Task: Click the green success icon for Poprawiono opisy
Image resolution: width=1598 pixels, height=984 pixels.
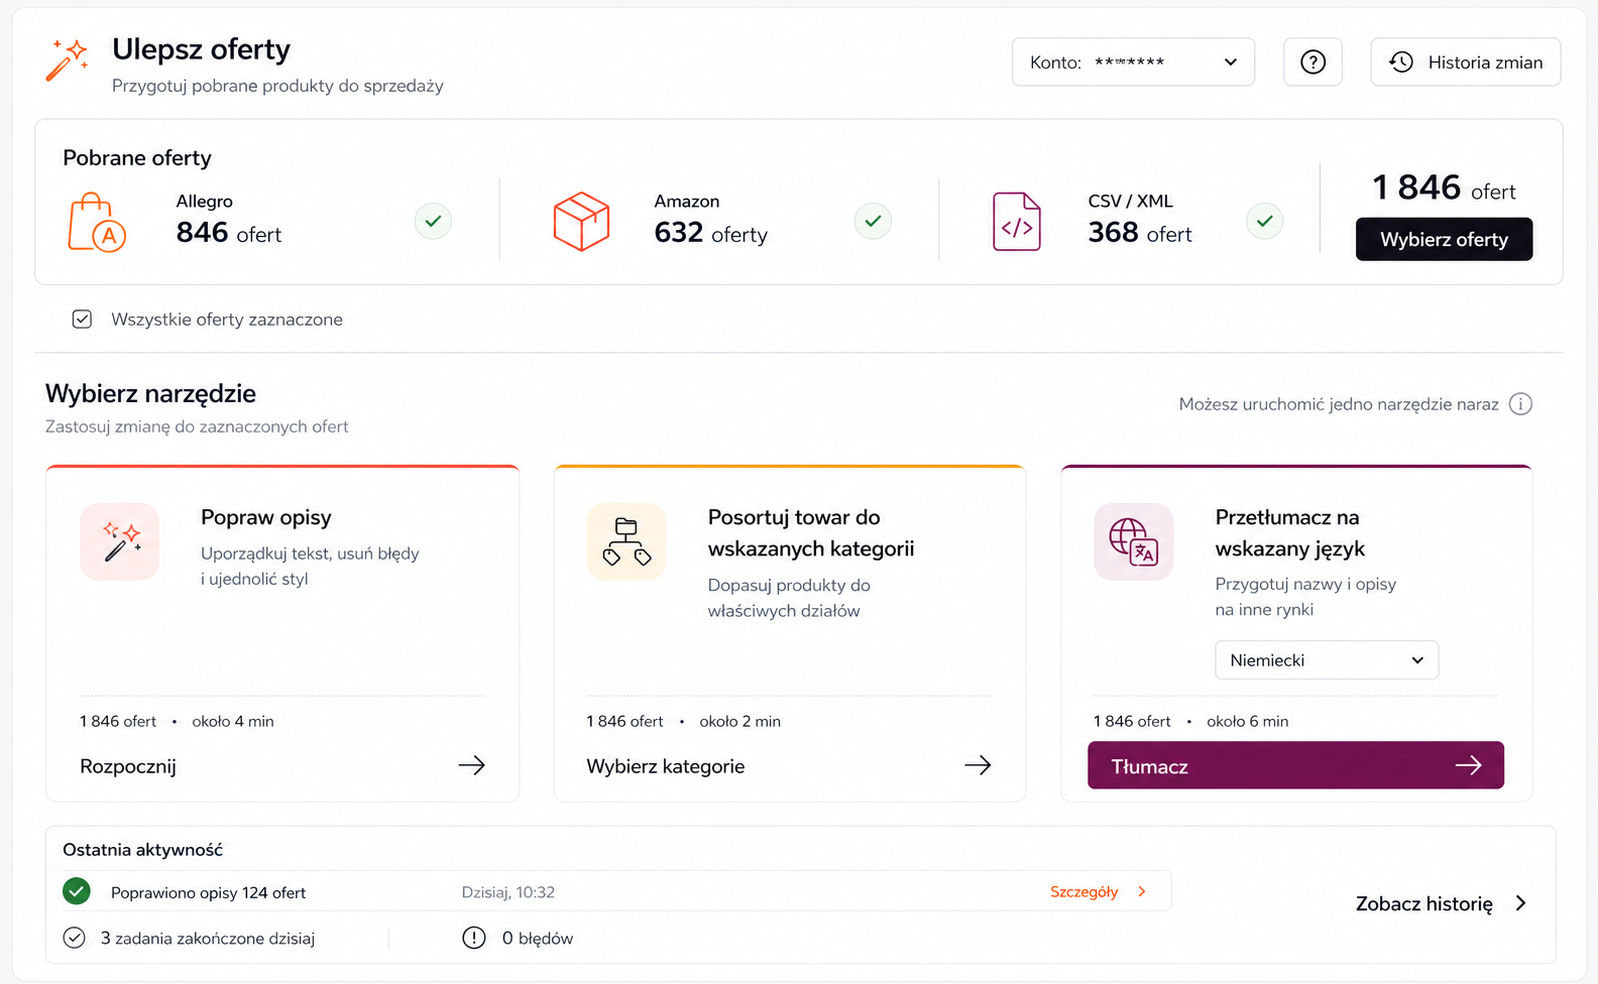Action: coord(76,891)
